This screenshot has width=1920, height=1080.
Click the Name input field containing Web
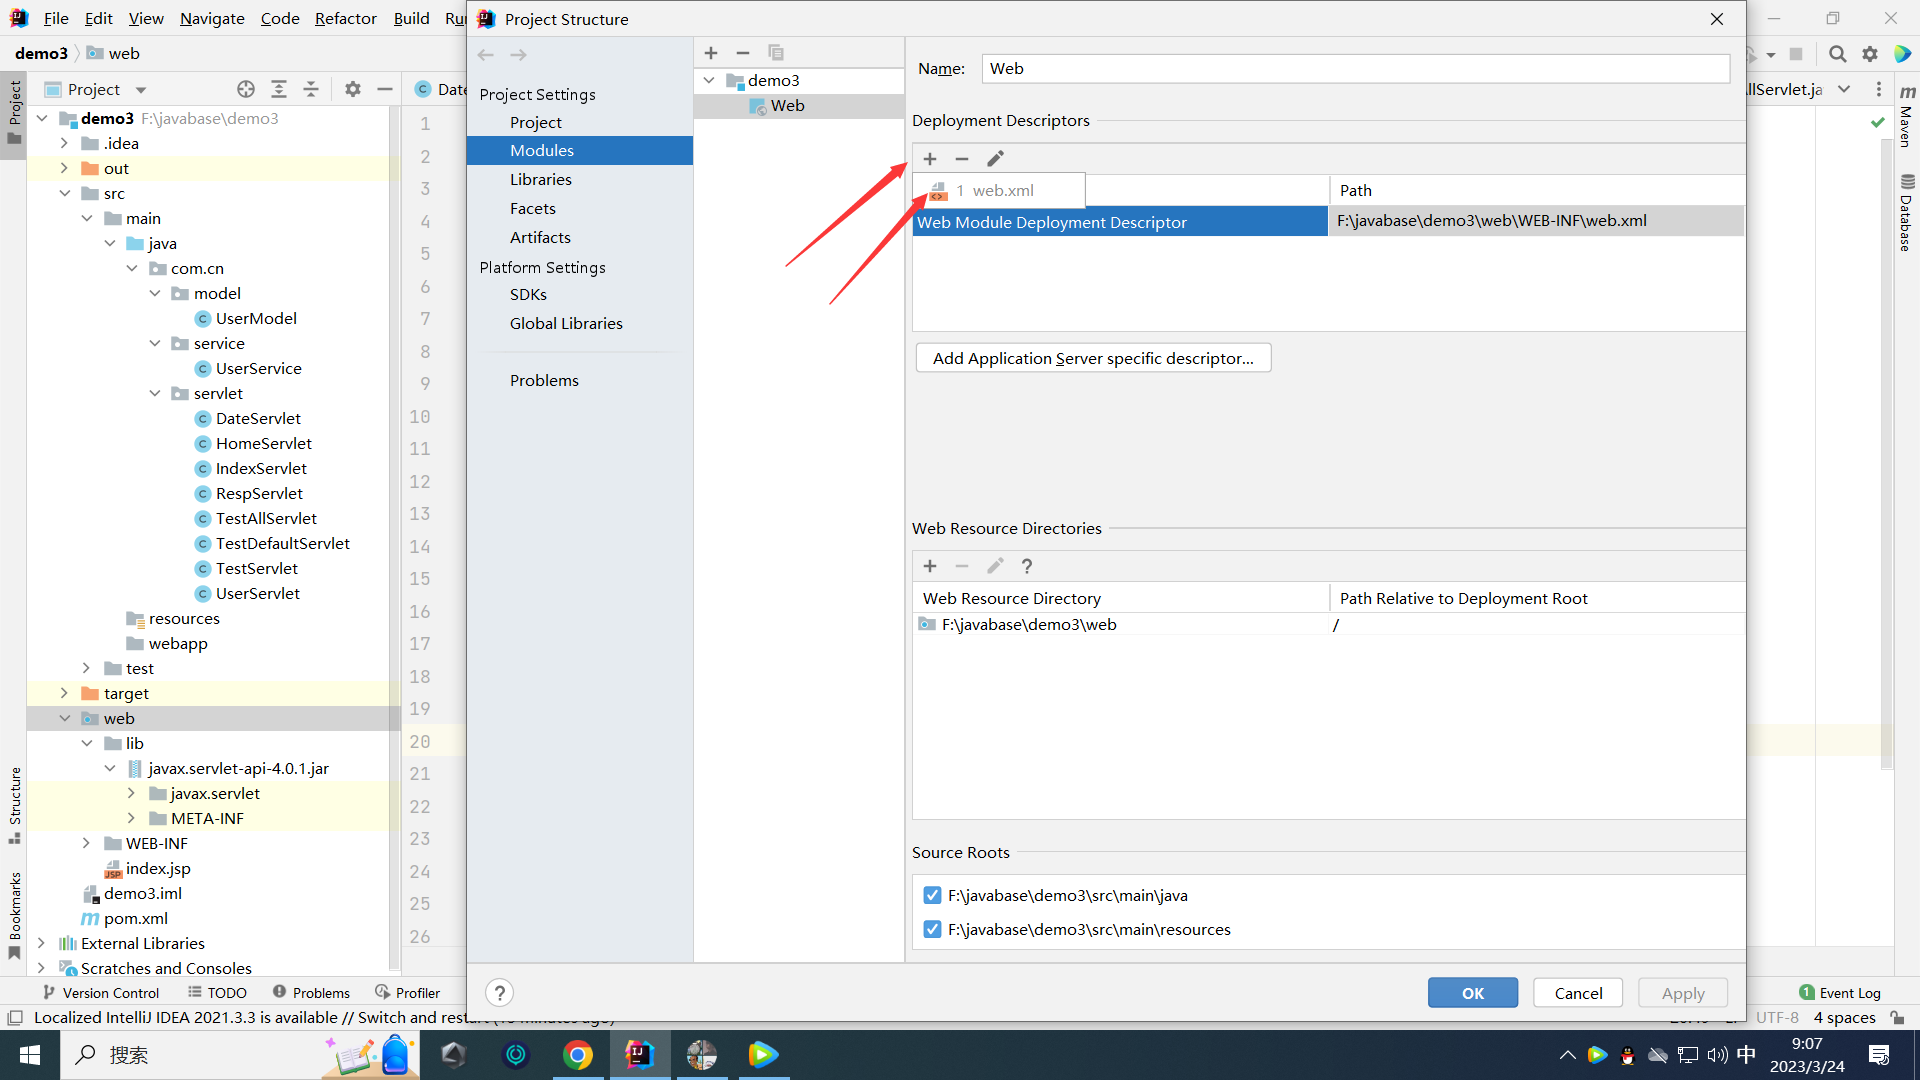(x=1355, y=68)
